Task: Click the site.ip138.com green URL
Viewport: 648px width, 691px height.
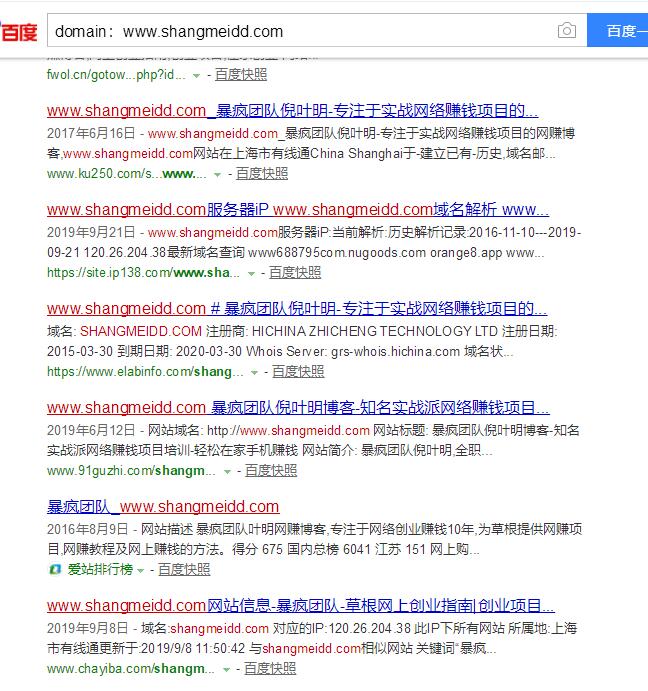Action: [x=143, y=273]
